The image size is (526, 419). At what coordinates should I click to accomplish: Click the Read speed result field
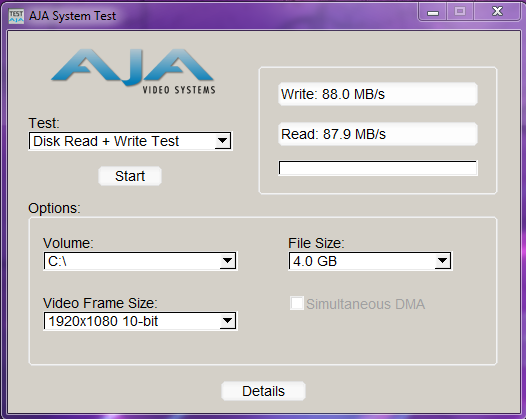pyautogui.click(x=378, y=134)
